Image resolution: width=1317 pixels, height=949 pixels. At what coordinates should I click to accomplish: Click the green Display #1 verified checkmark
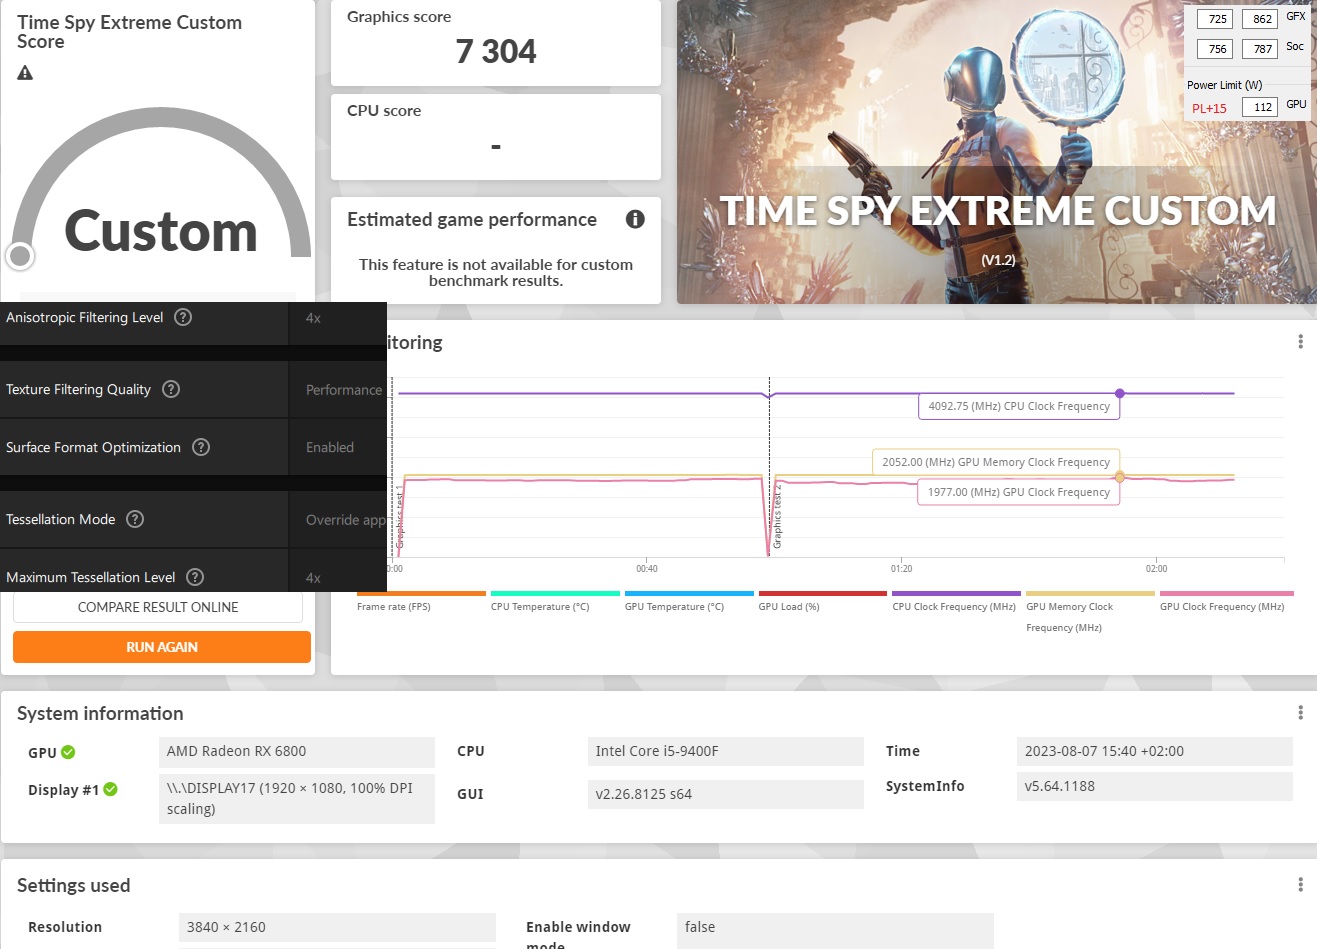pos(110,789)
